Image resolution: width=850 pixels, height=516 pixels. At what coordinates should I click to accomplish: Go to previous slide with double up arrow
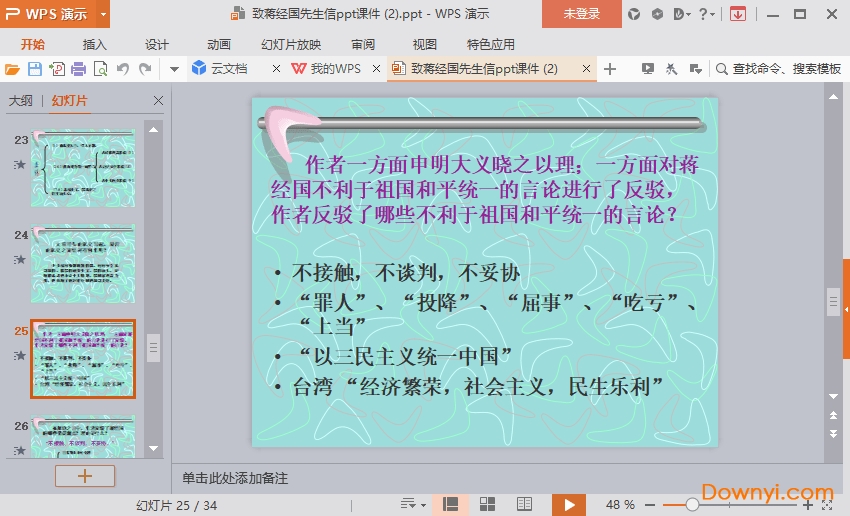(833, 415)
